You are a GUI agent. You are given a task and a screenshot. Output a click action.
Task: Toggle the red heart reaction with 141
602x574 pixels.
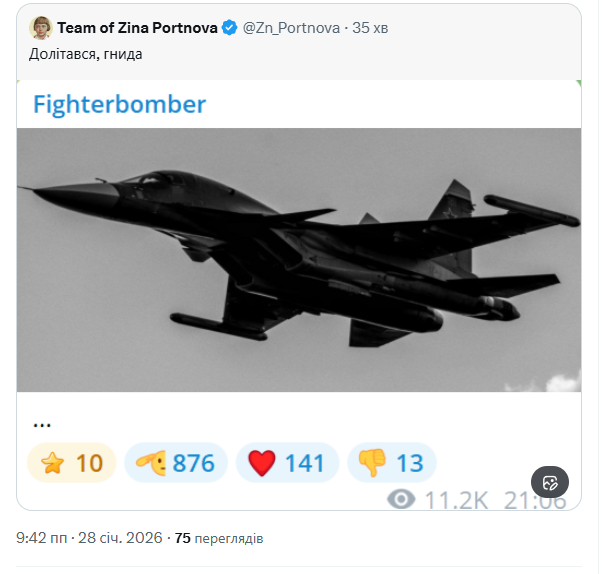(288, 463)
